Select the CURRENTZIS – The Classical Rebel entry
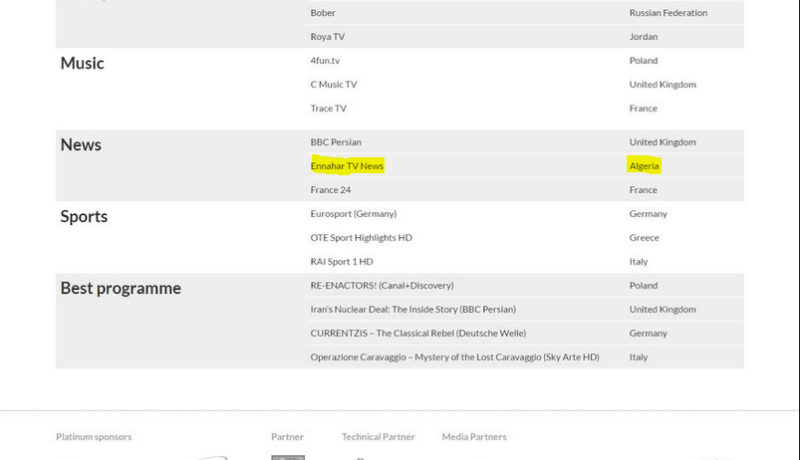The width and height of the screenshot is (800, 460). tap(418, 334)
